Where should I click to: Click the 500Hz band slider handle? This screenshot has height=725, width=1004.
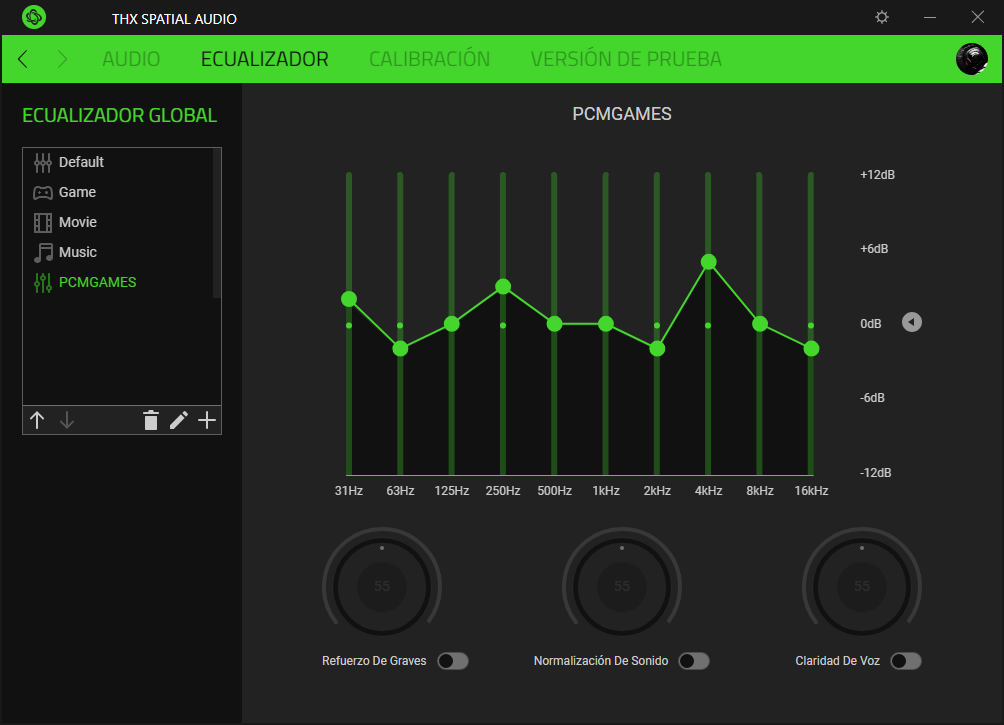(555, 324)
